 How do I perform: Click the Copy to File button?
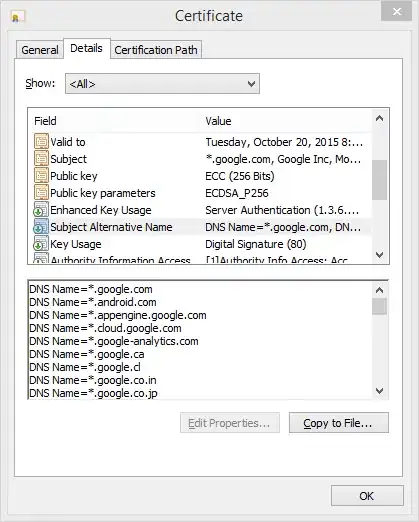(339, 423)
